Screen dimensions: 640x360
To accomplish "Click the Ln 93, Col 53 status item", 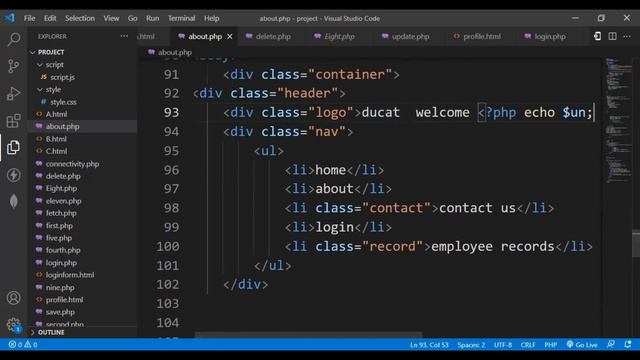I will (x=429, y=344).
